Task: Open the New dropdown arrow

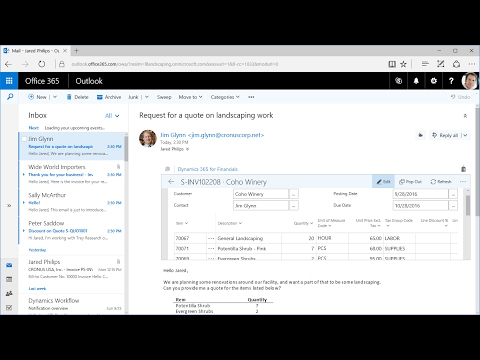Action: point(55,97)
